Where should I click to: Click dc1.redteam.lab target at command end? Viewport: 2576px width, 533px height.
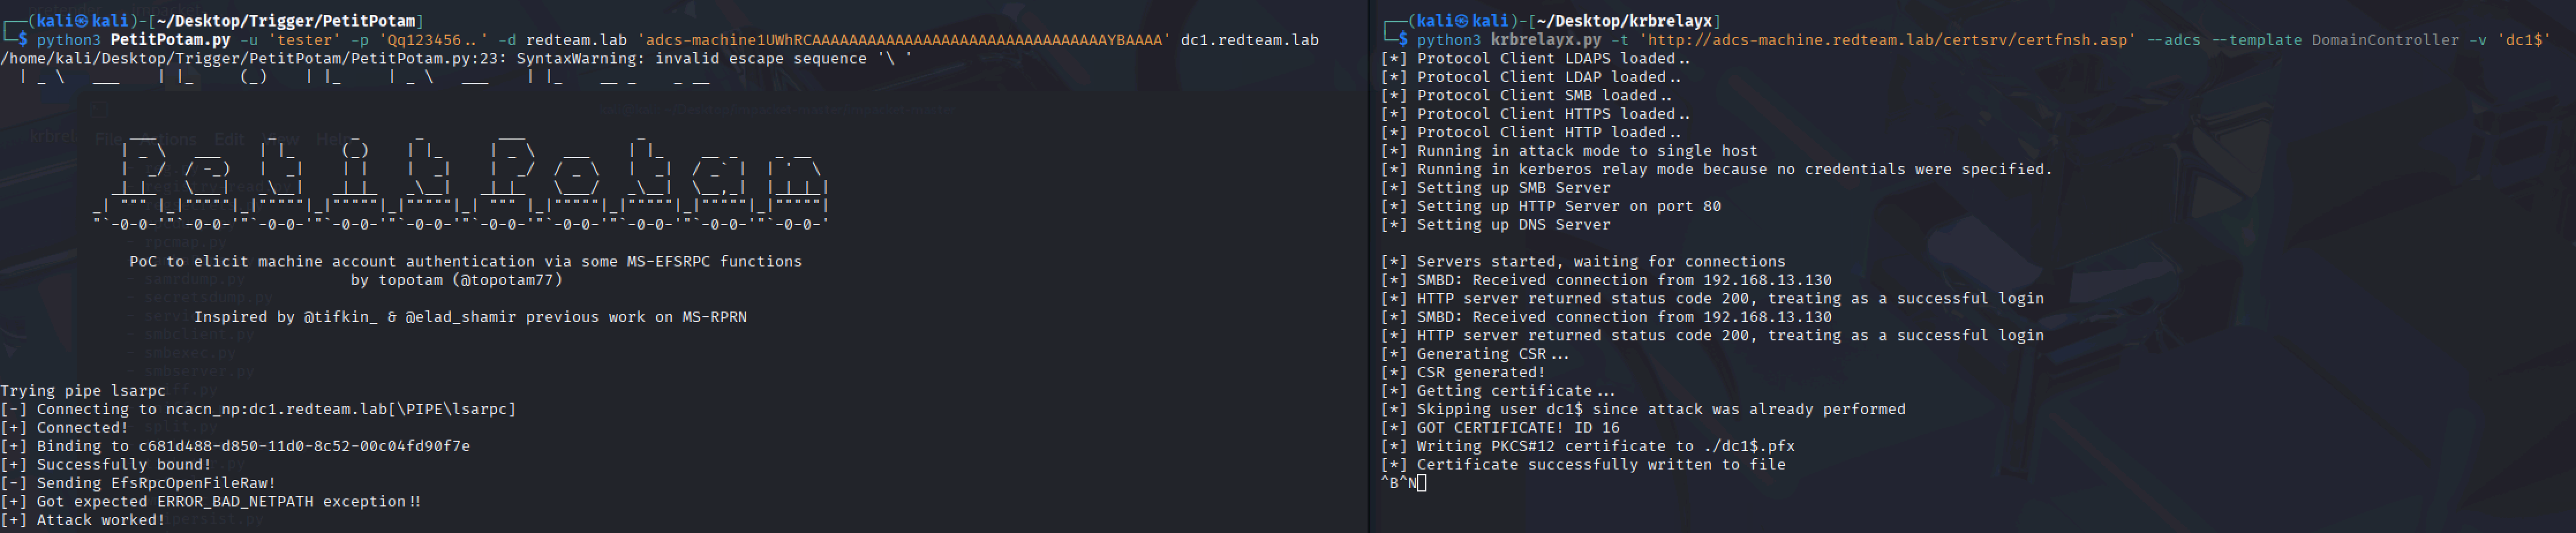coord(1249,40)
